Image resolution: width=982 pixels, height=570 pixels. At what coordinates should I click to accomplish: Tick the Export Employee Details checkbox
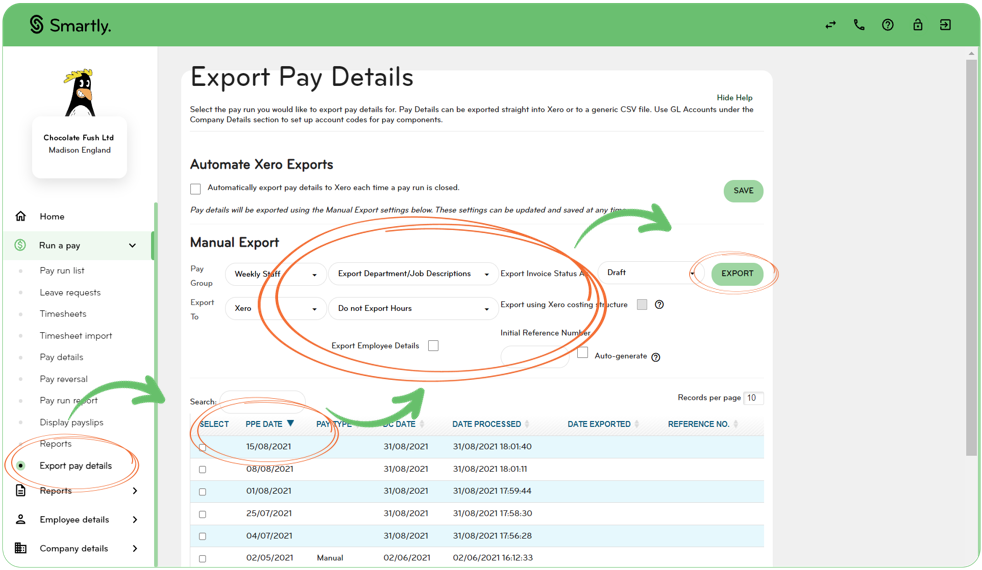tap(433, 346)
